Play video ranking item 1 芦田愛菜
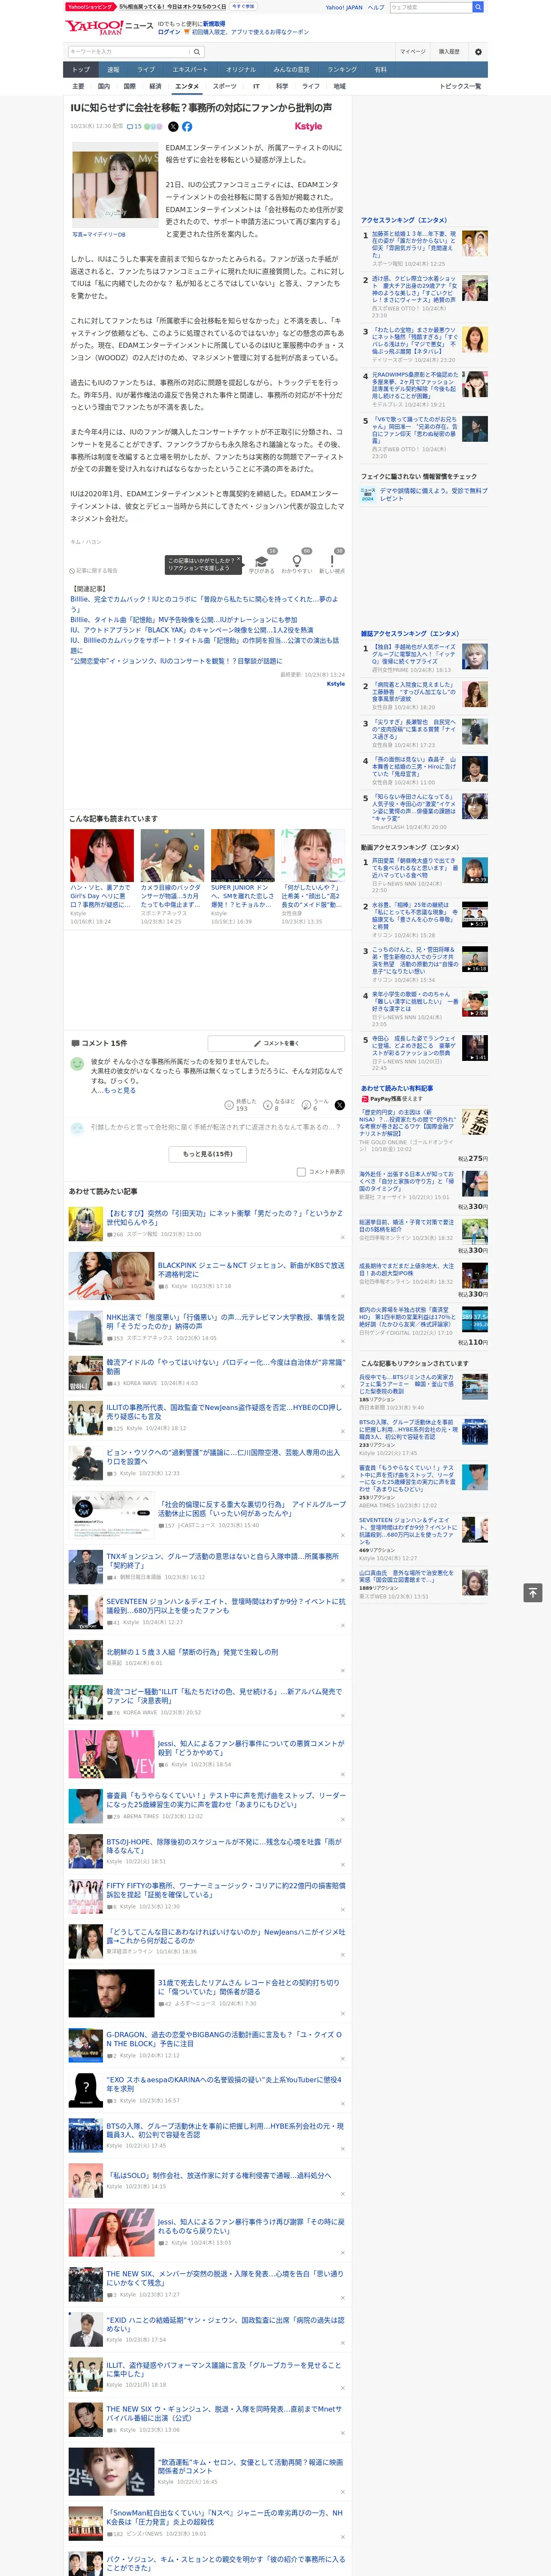551x2576 pixels. click(475, 871)
